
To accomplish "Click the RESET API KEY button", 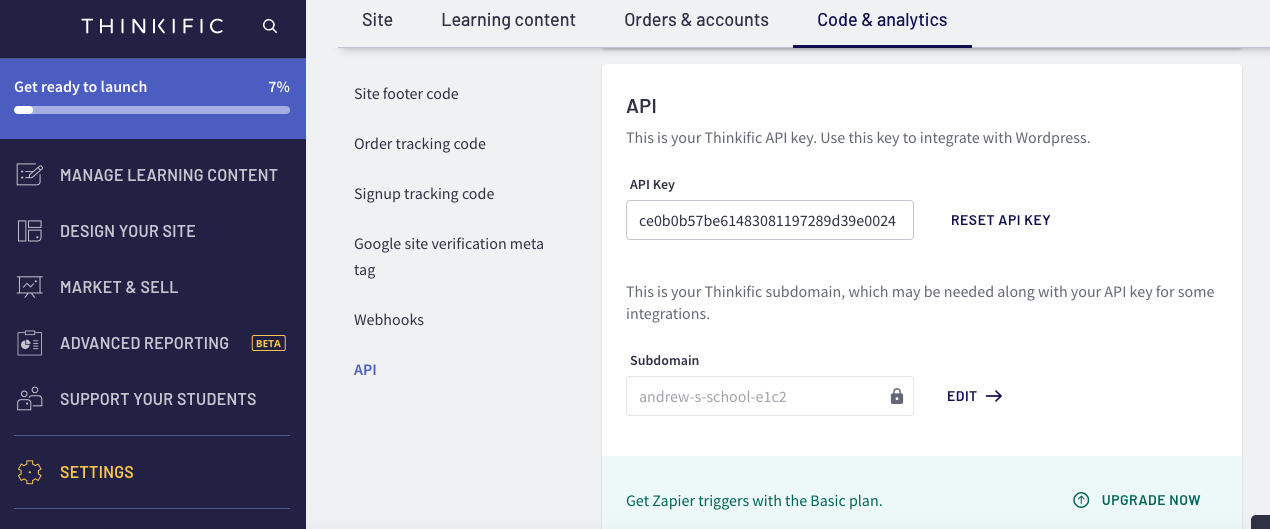I will point(1000,220).
